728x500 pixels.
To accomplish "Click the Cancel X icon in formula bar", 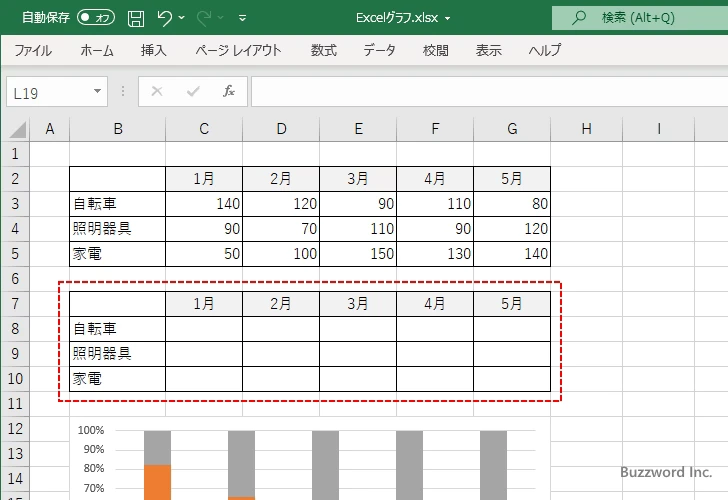I will [156, 91].
